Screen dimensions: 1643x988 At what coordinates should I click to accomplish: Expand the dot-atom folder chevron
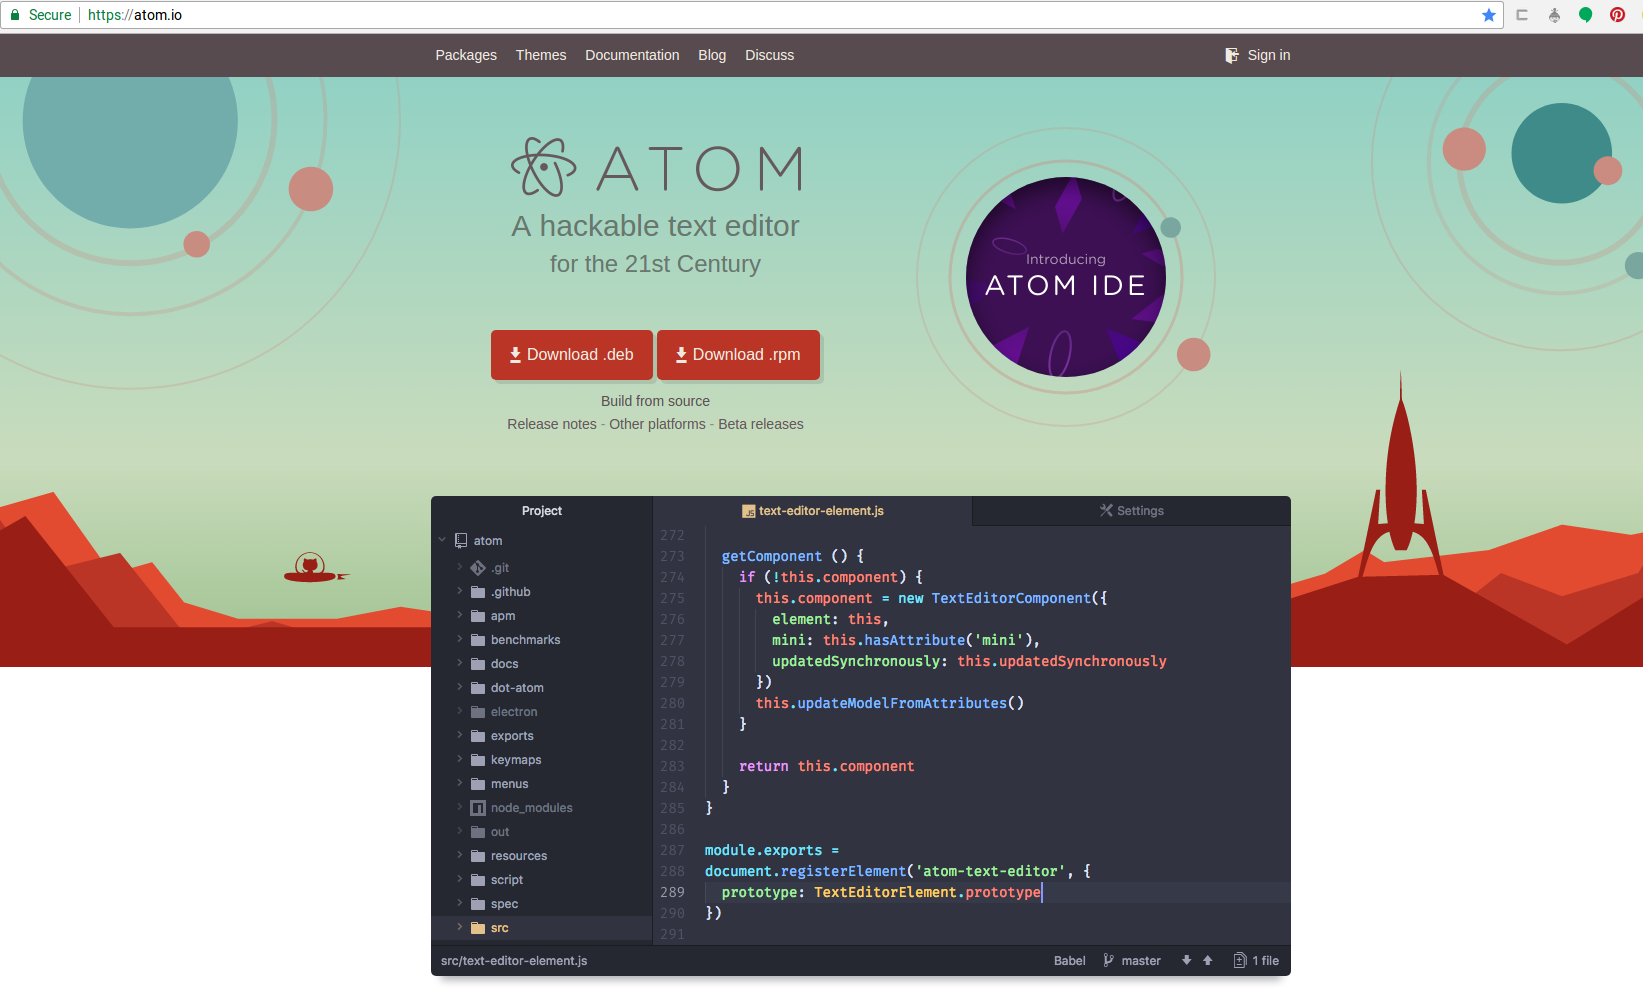(x=460, y=687)
